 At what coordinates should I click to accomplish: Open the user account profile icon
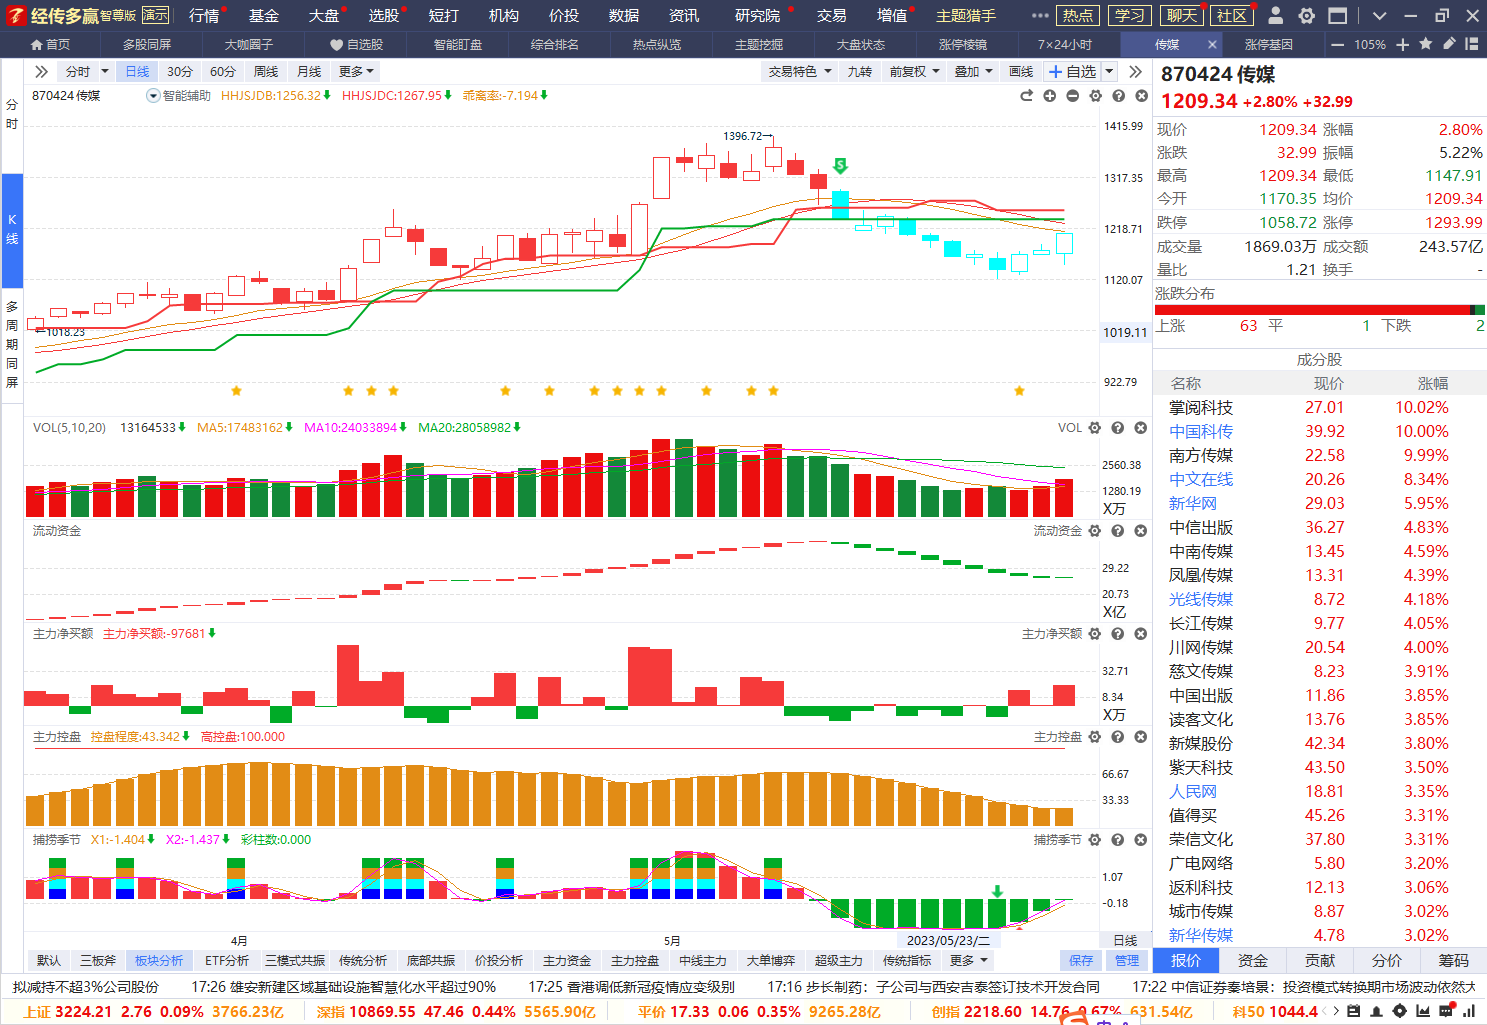click(x=1276, y=15)
